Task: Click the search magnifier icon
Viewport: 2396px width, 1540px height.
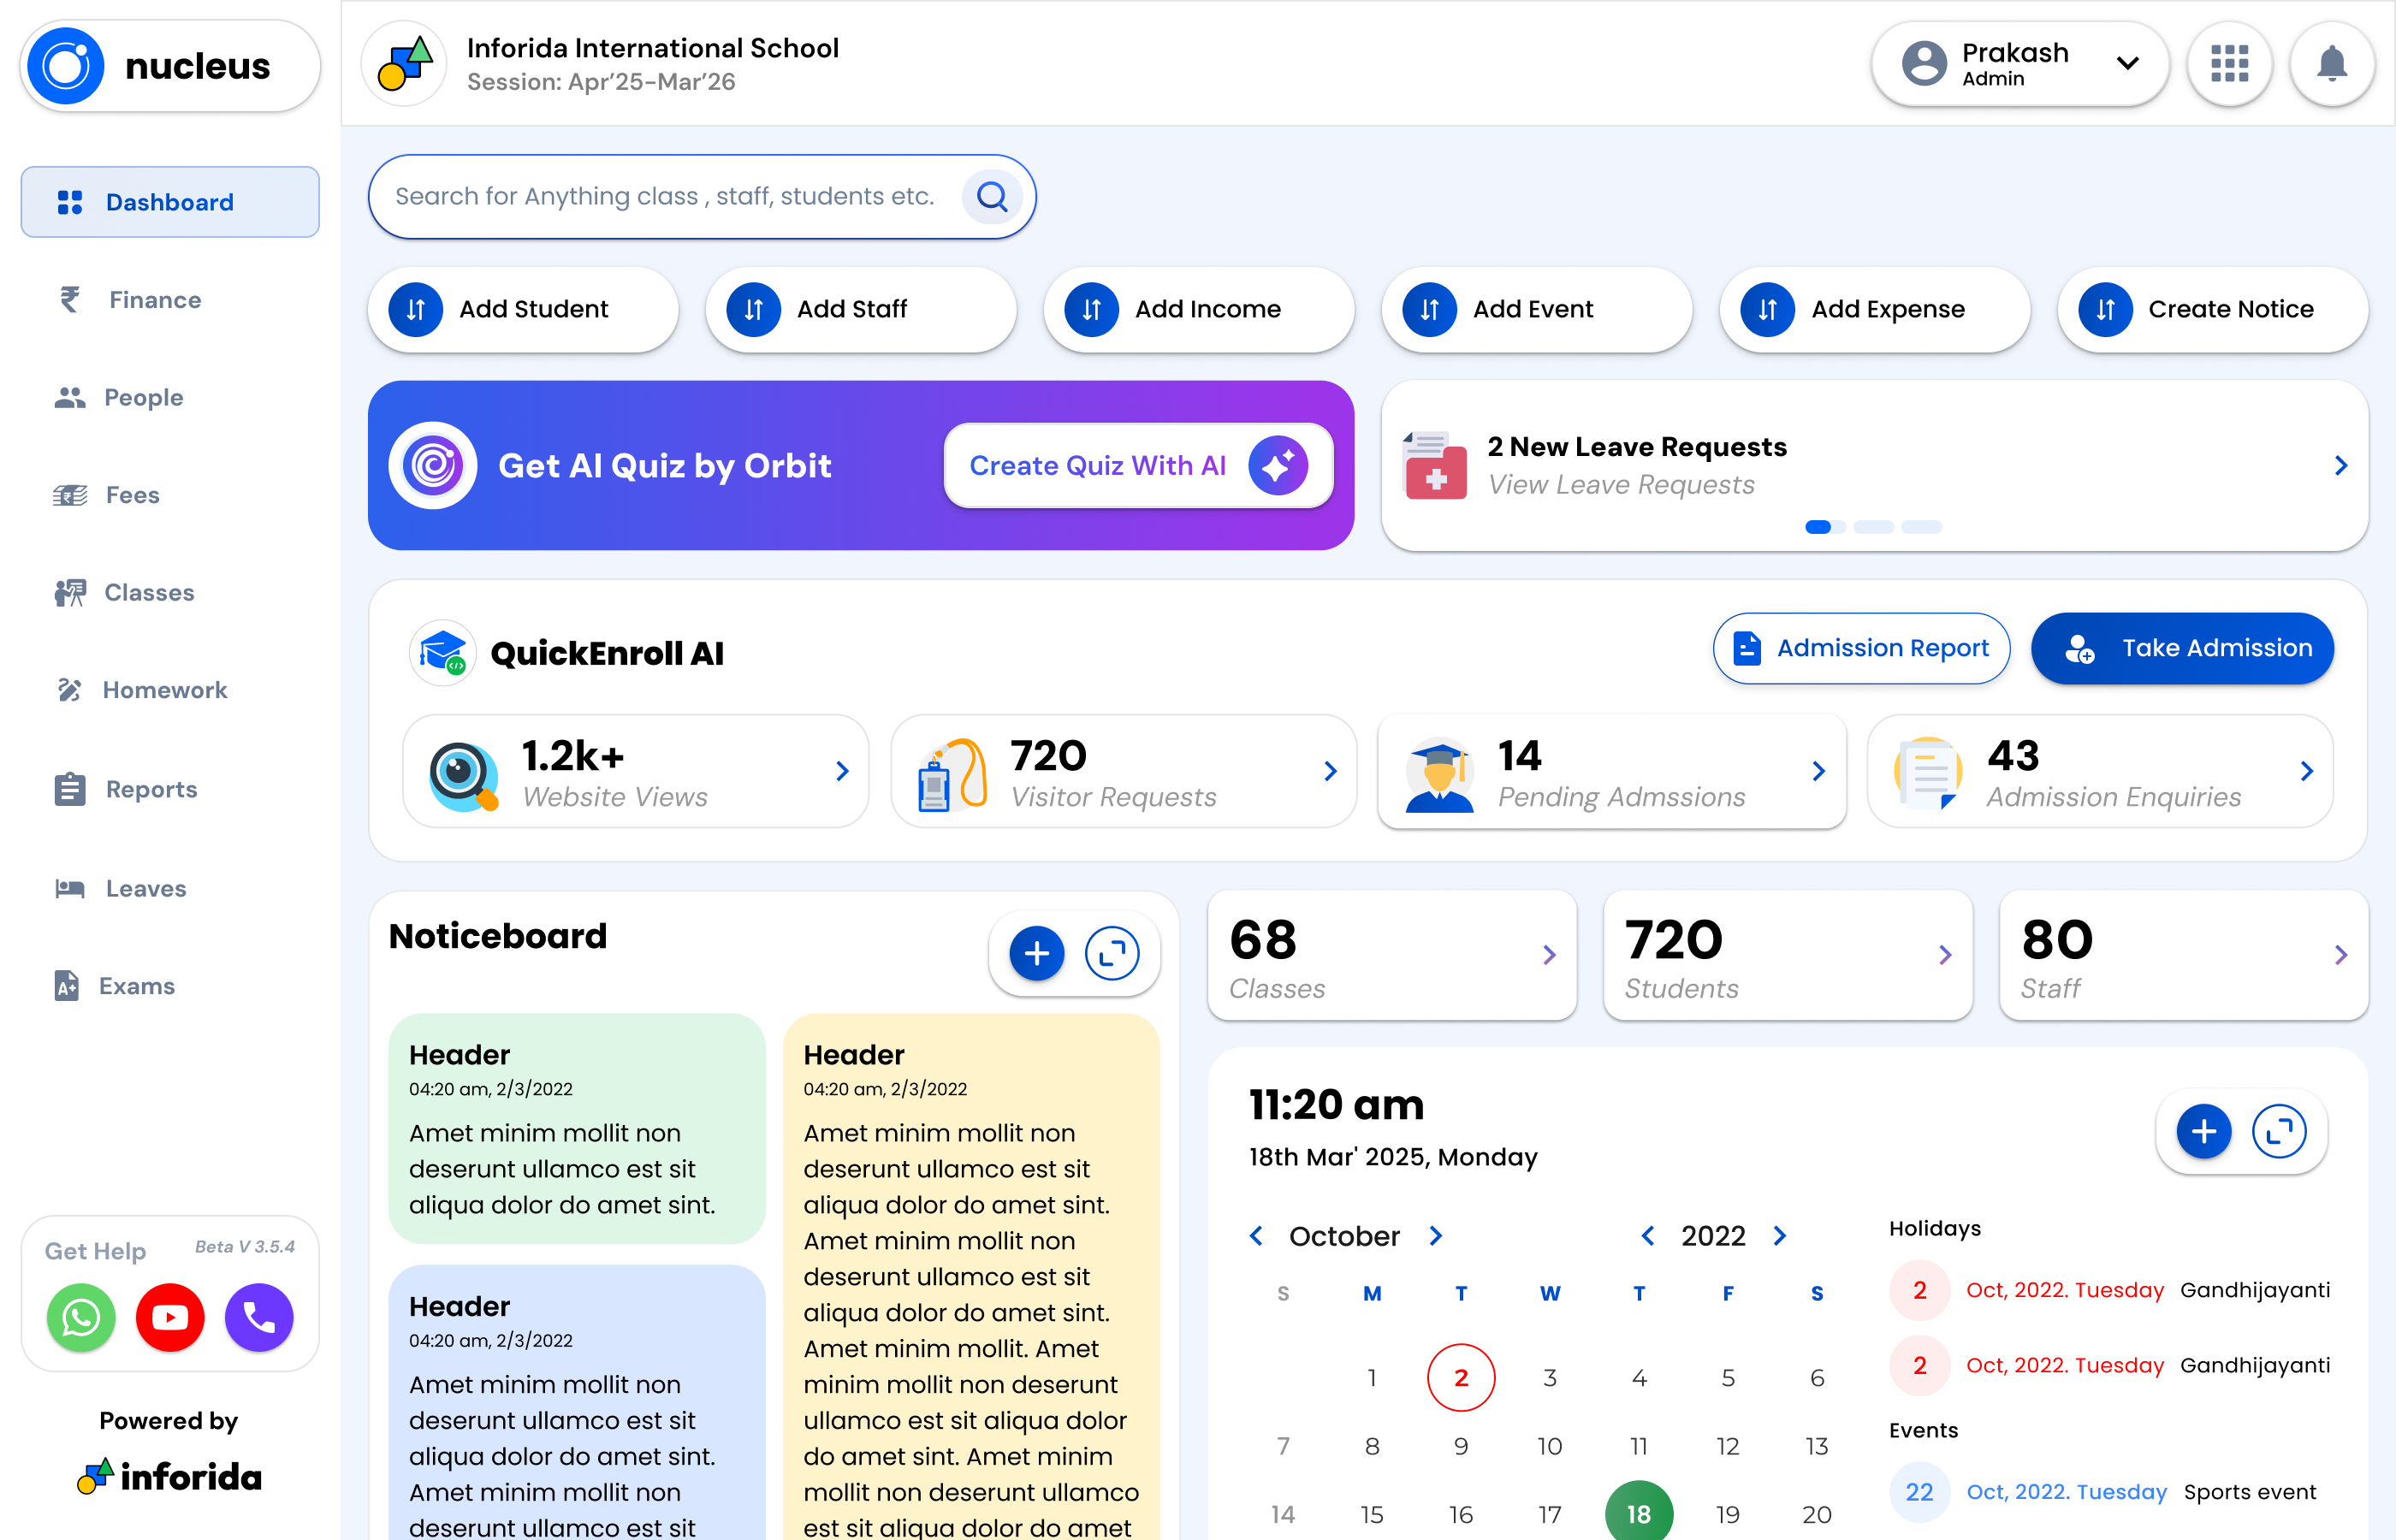Action: (993, 196)
